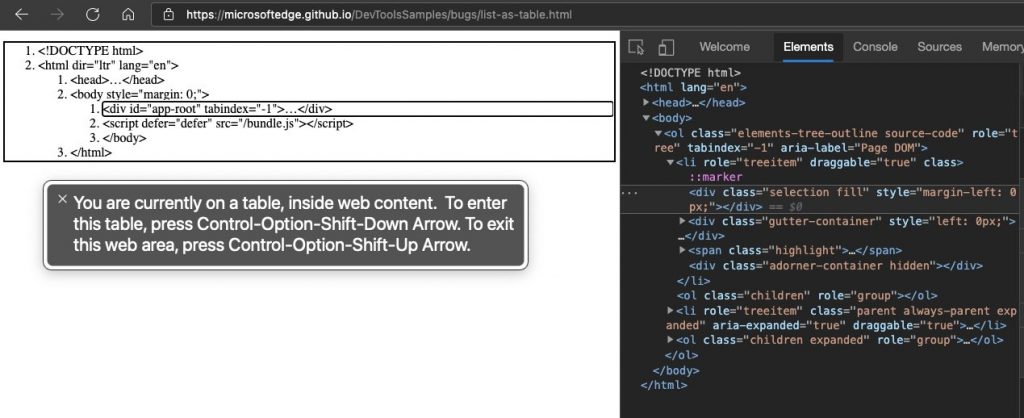This screenshot has width=1024, height=418.
Task: Switch to the Welcome tab
Action: point(724,47)
